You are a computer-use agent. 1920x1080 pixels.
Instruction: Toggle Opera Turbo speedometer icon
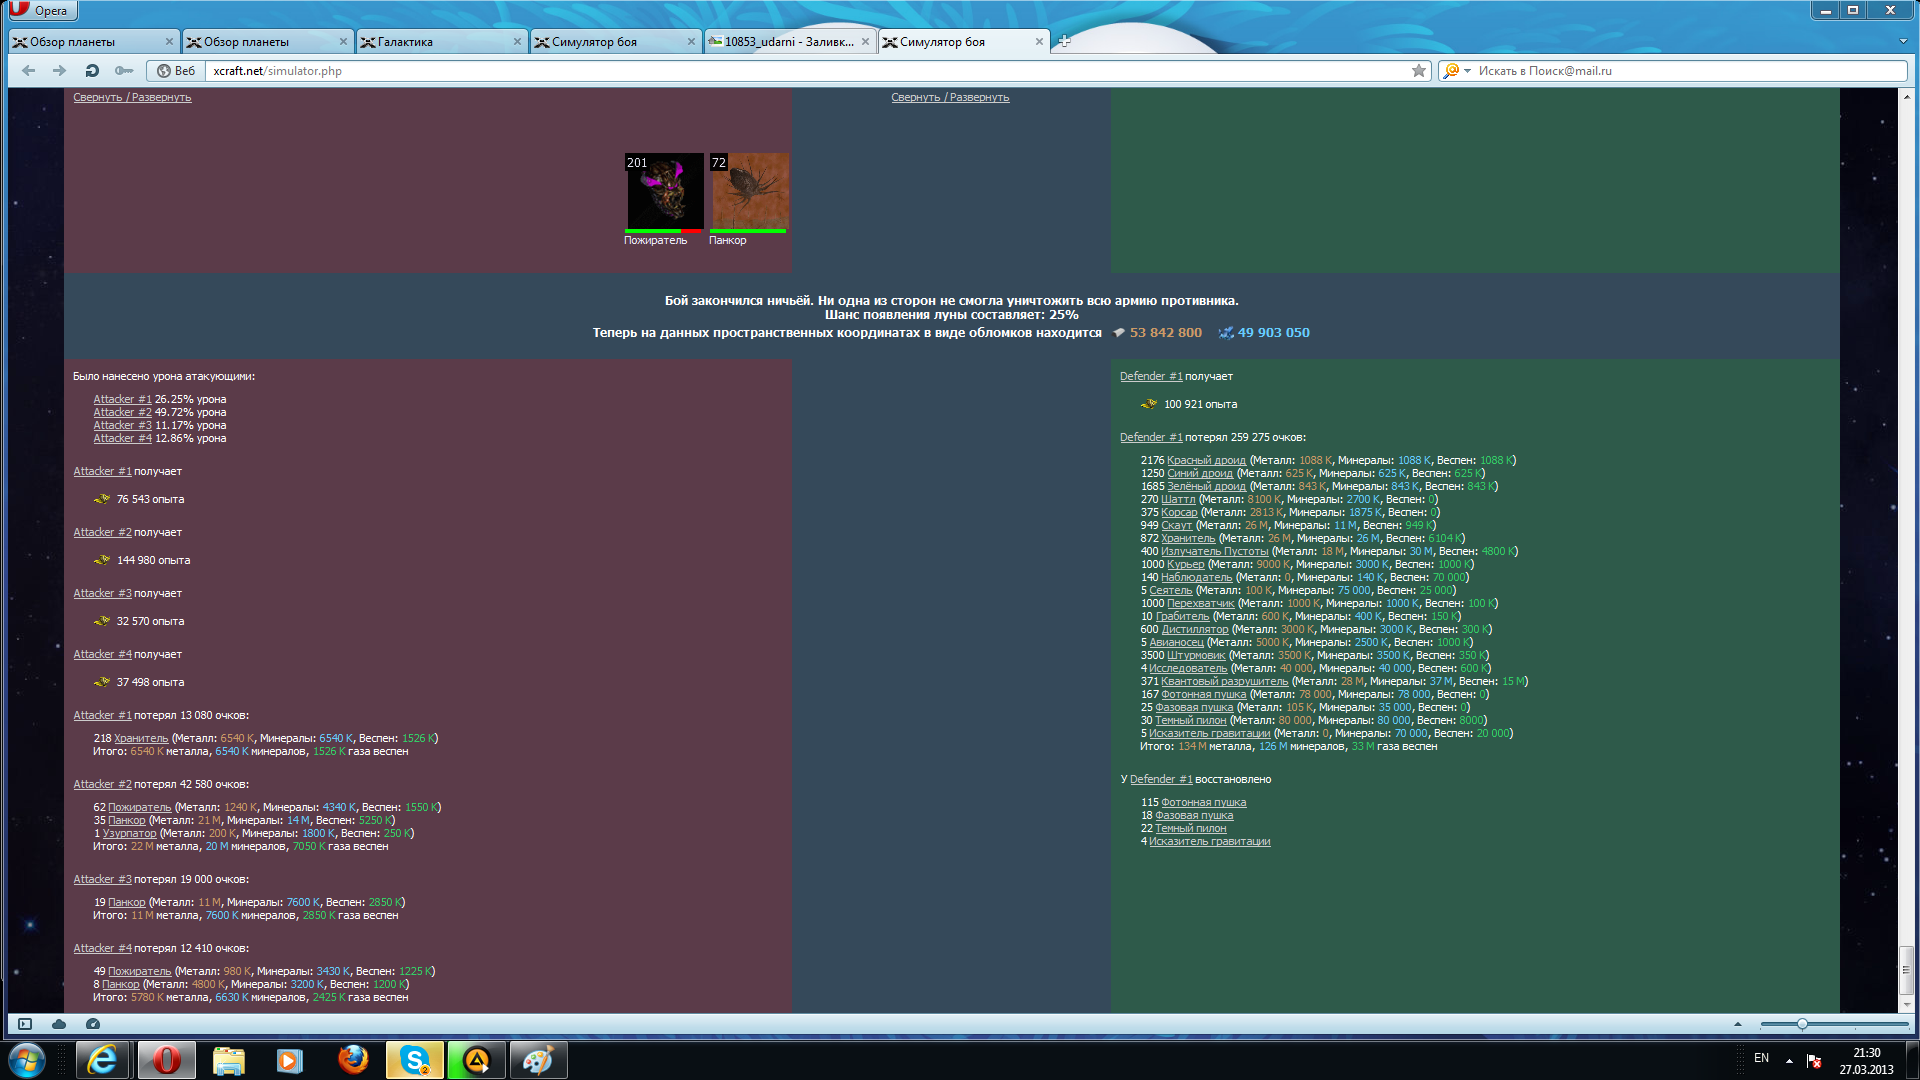(93, 1024)
